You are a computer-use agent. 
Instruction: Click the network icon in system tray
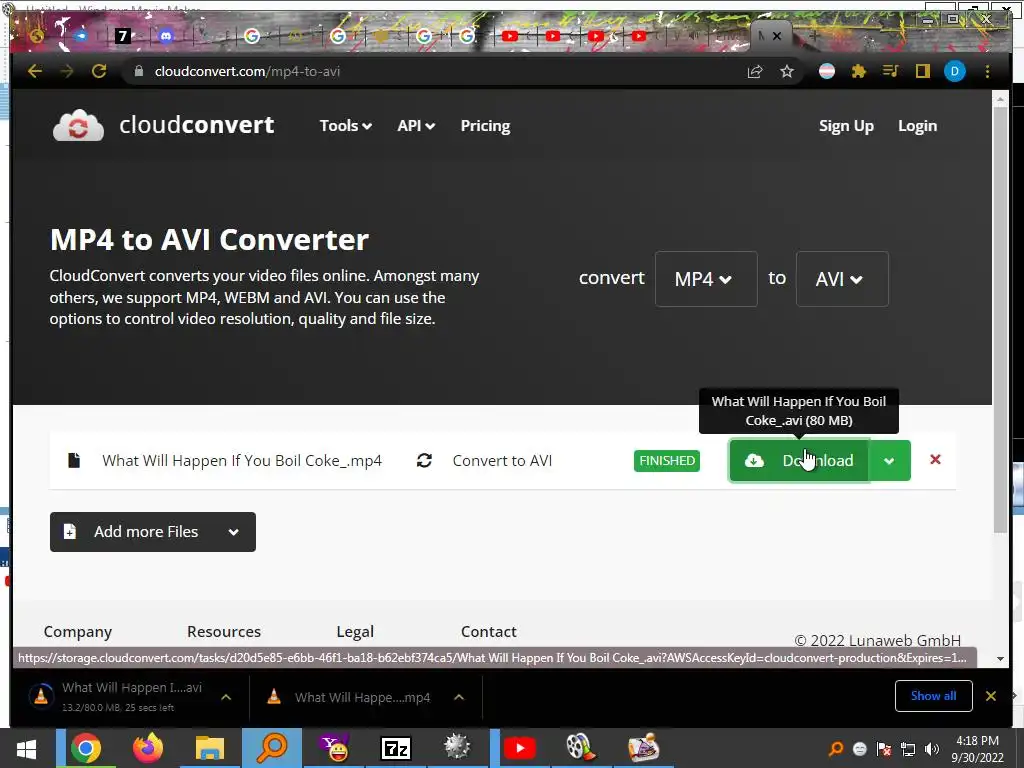pyautogui.click(x=908, y=749)
